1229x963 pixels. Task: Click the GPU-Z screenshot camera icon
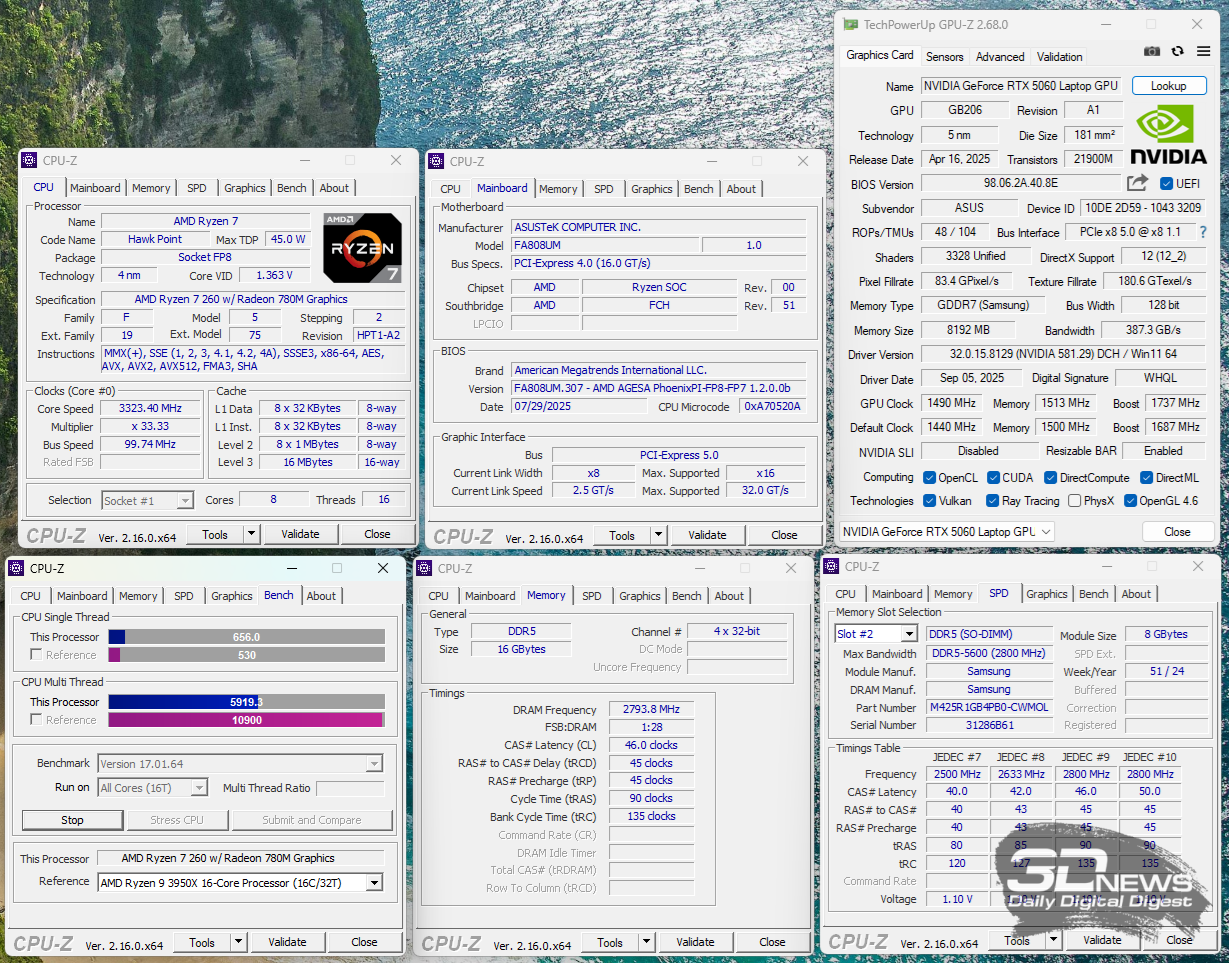(x=1152, y=52)
